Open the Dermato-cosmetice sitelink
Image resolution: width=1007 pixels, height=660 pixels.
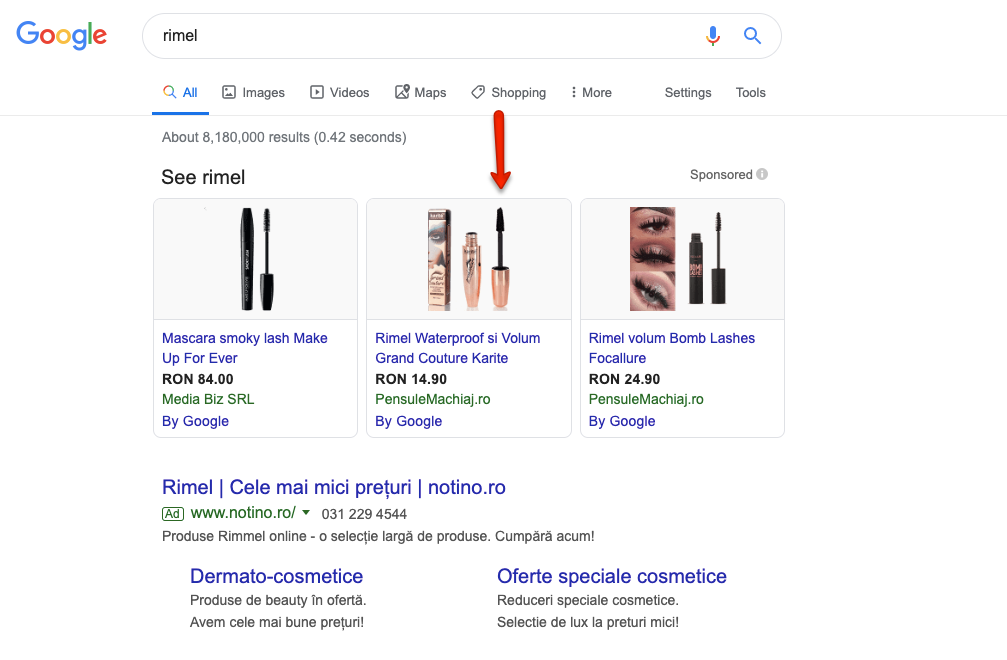pos(276,576)
